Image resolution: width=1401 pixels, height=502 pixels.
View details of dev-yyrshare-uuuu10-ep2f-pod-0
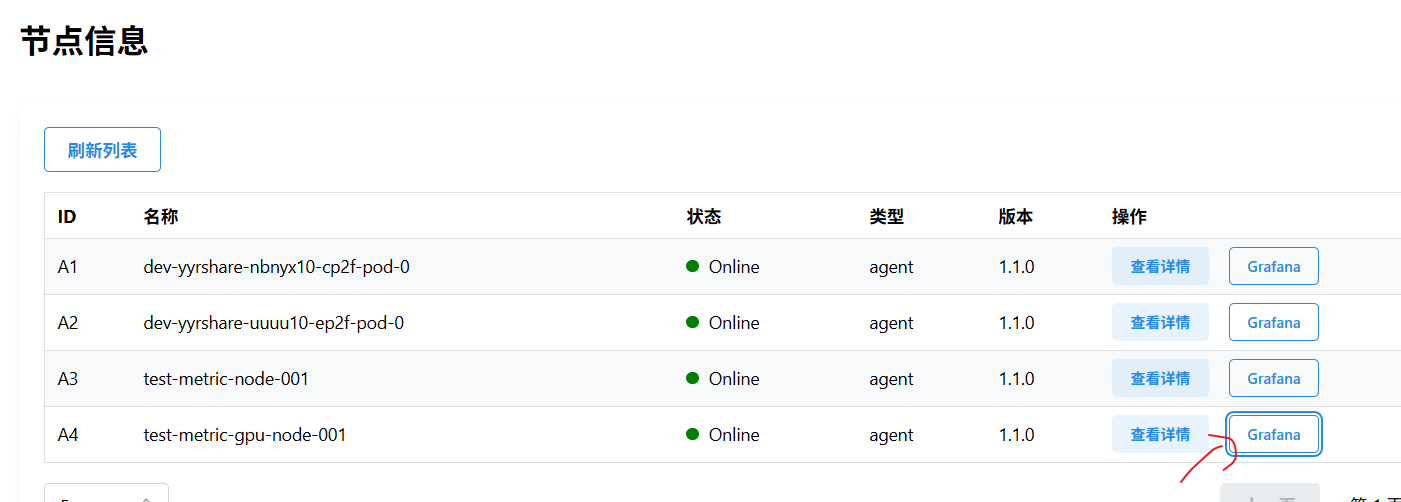coord(1160,323)
